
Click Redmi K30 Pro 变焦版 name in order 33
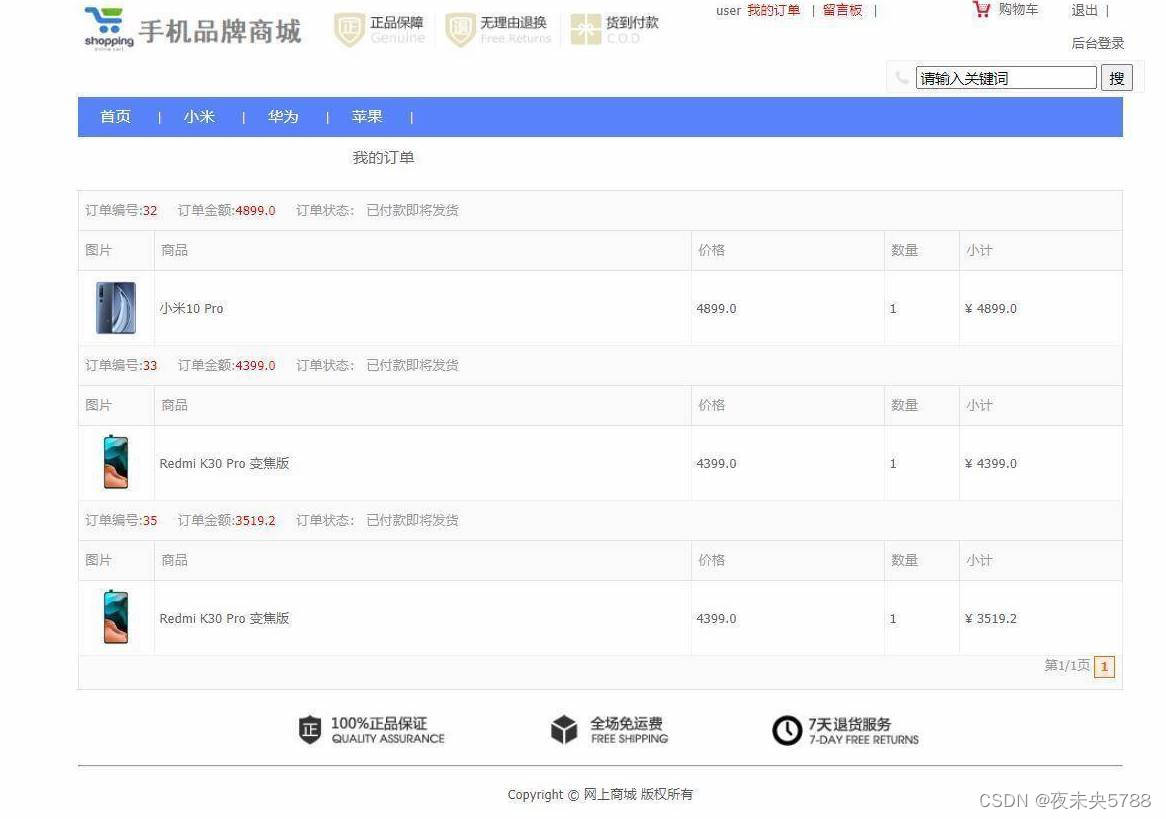[225, 463]
